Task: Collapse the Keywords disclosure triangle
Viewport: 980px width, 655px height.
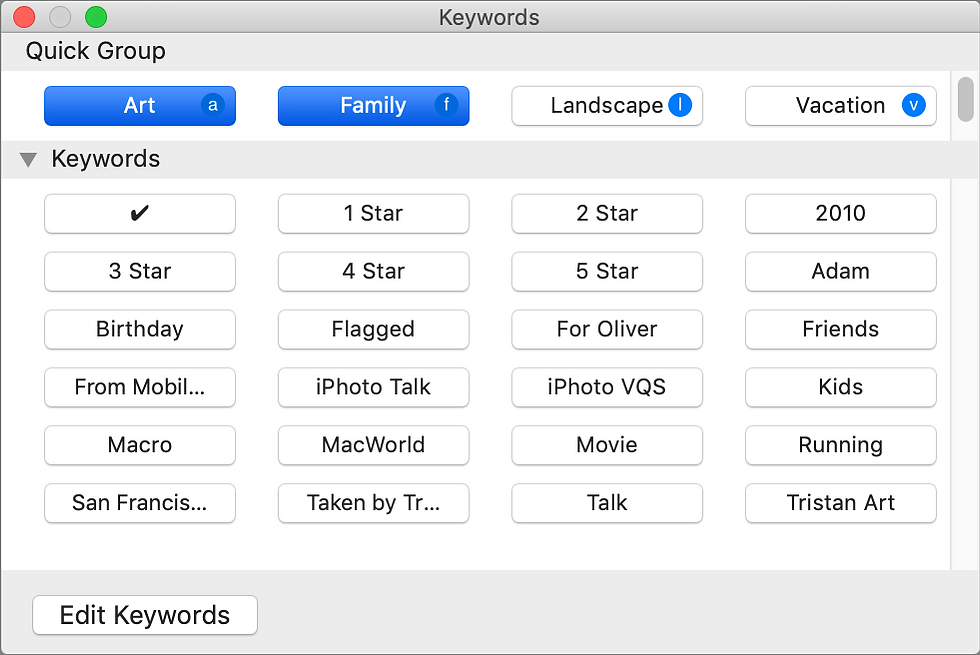Action: click(28, 160)
